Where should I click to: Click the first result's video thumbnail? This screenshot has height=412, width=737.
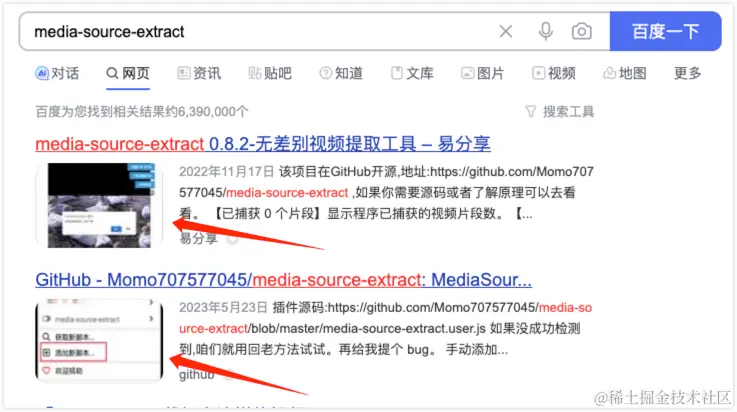point(99,205)
